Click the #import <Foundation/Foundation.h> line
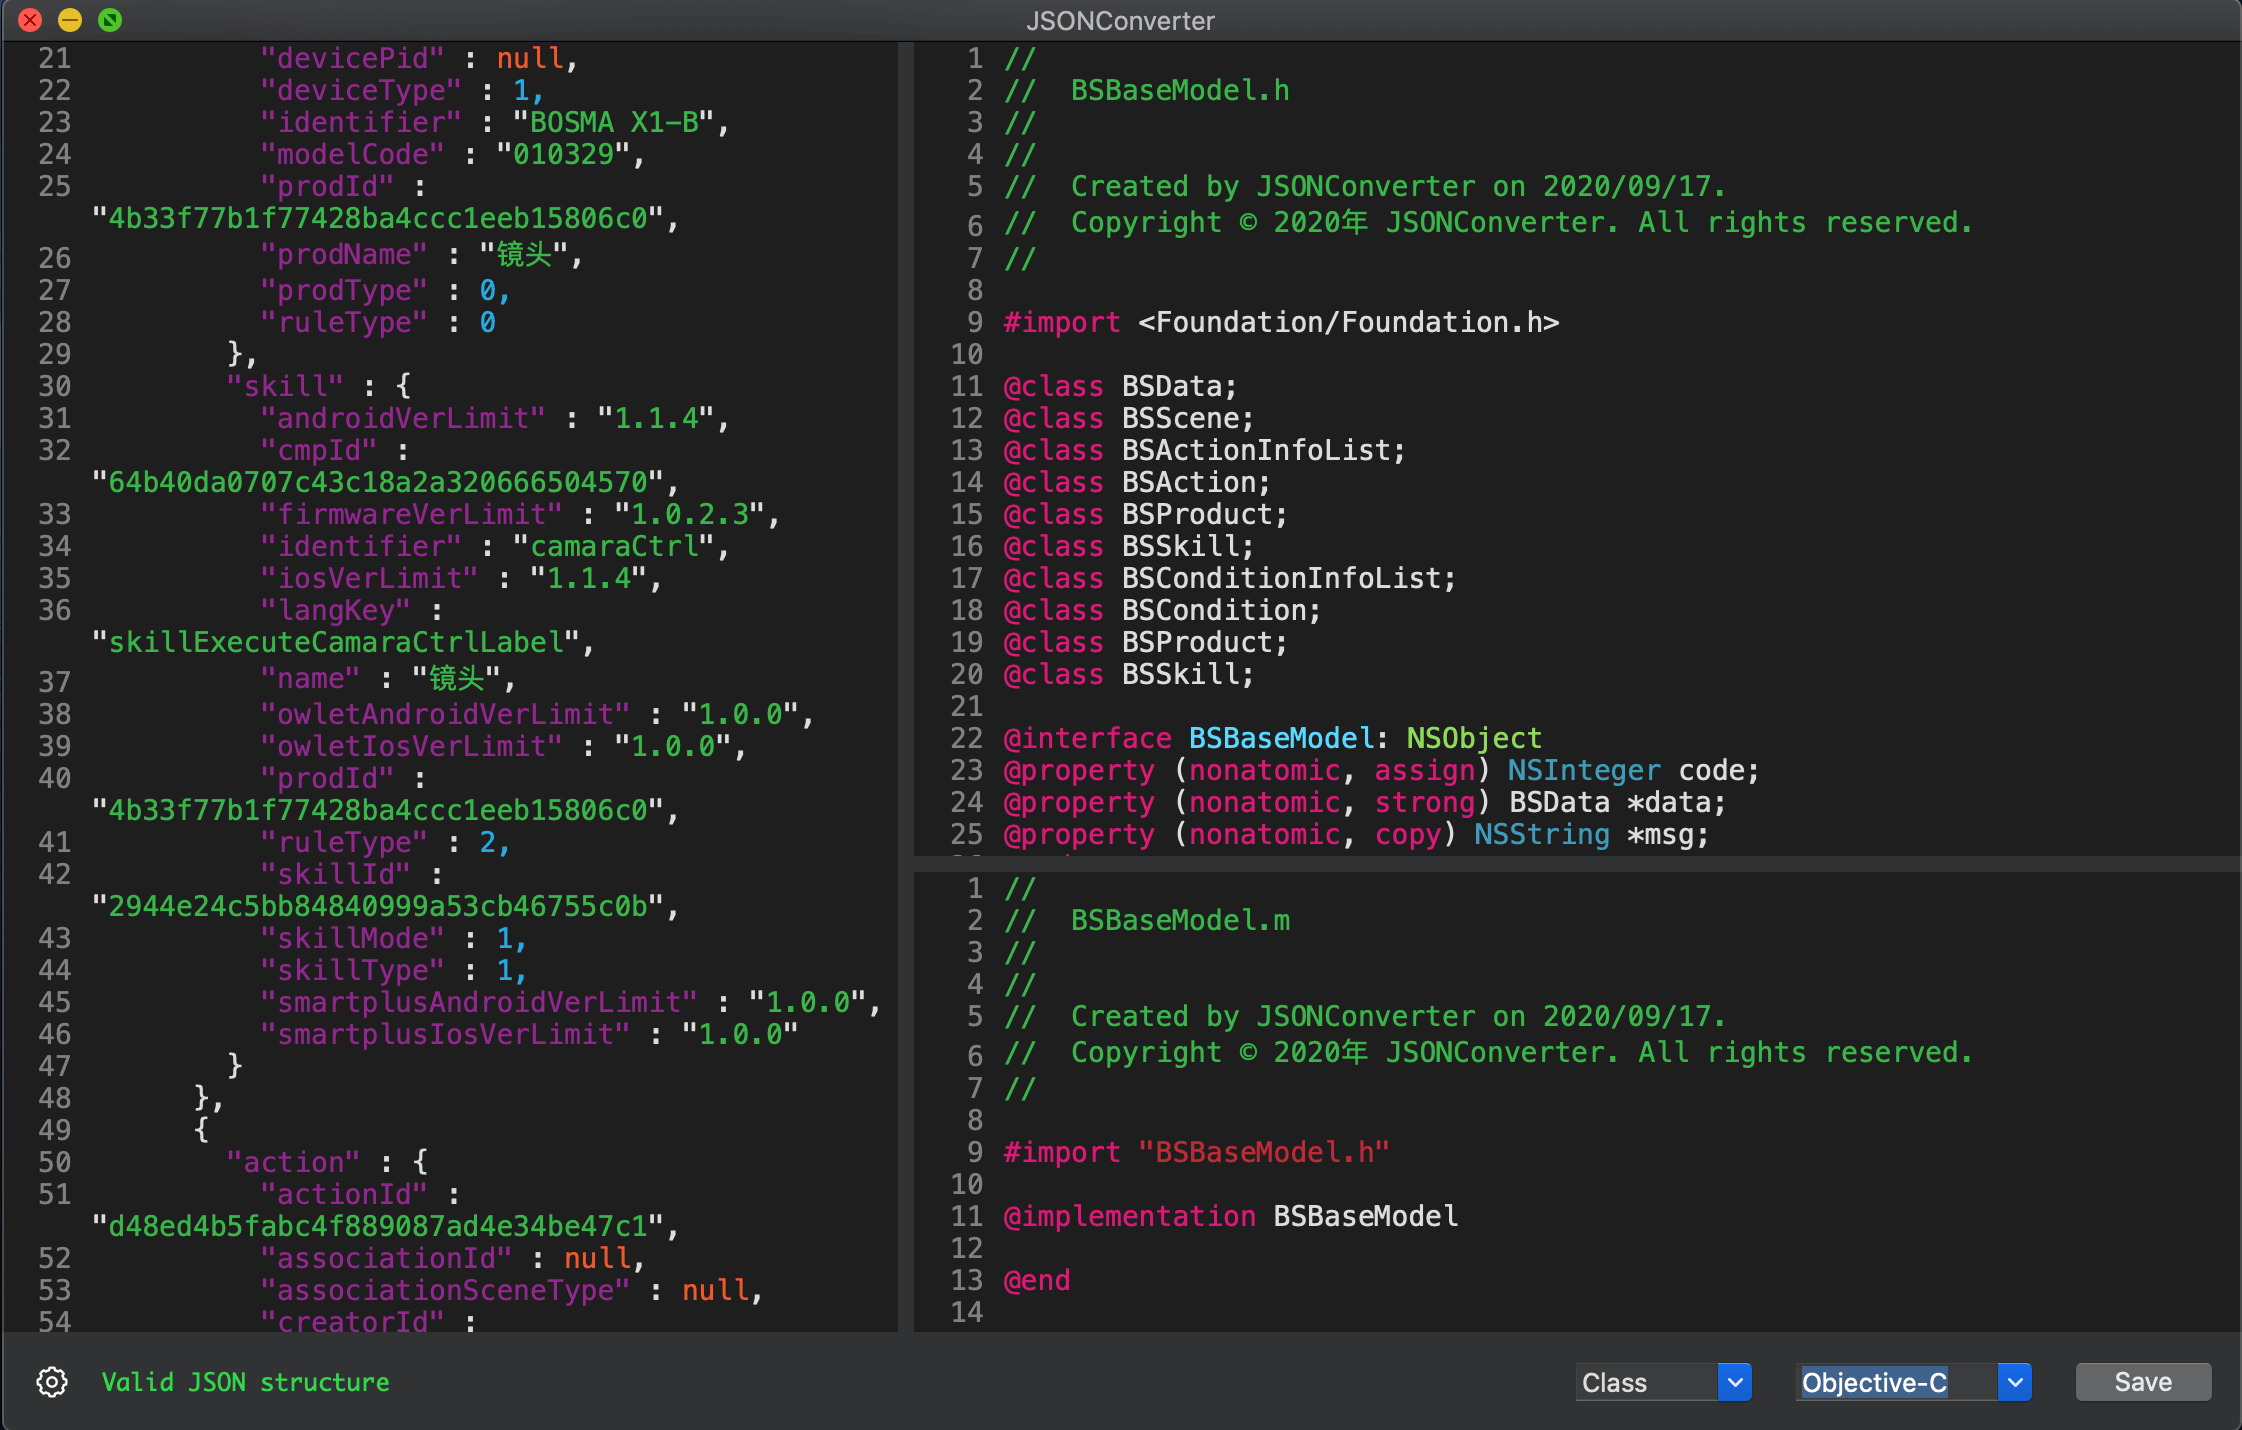2242x1430 pixels. tap(1282, 322)
